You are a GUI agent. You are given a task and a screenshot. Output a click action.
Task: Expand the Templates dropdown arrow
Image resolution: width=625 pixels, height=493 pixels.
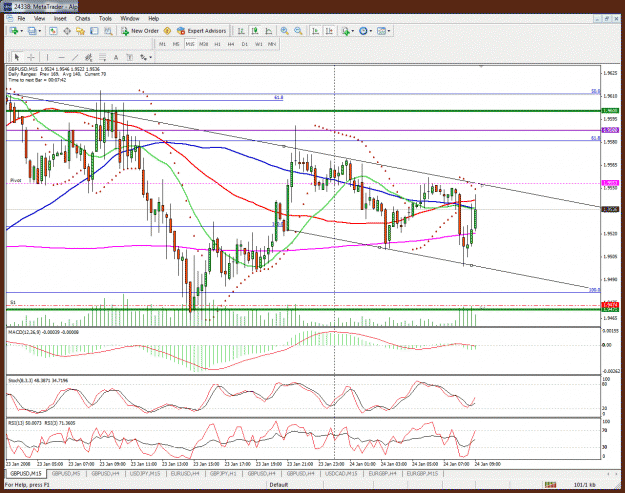[x=389, y=31]
